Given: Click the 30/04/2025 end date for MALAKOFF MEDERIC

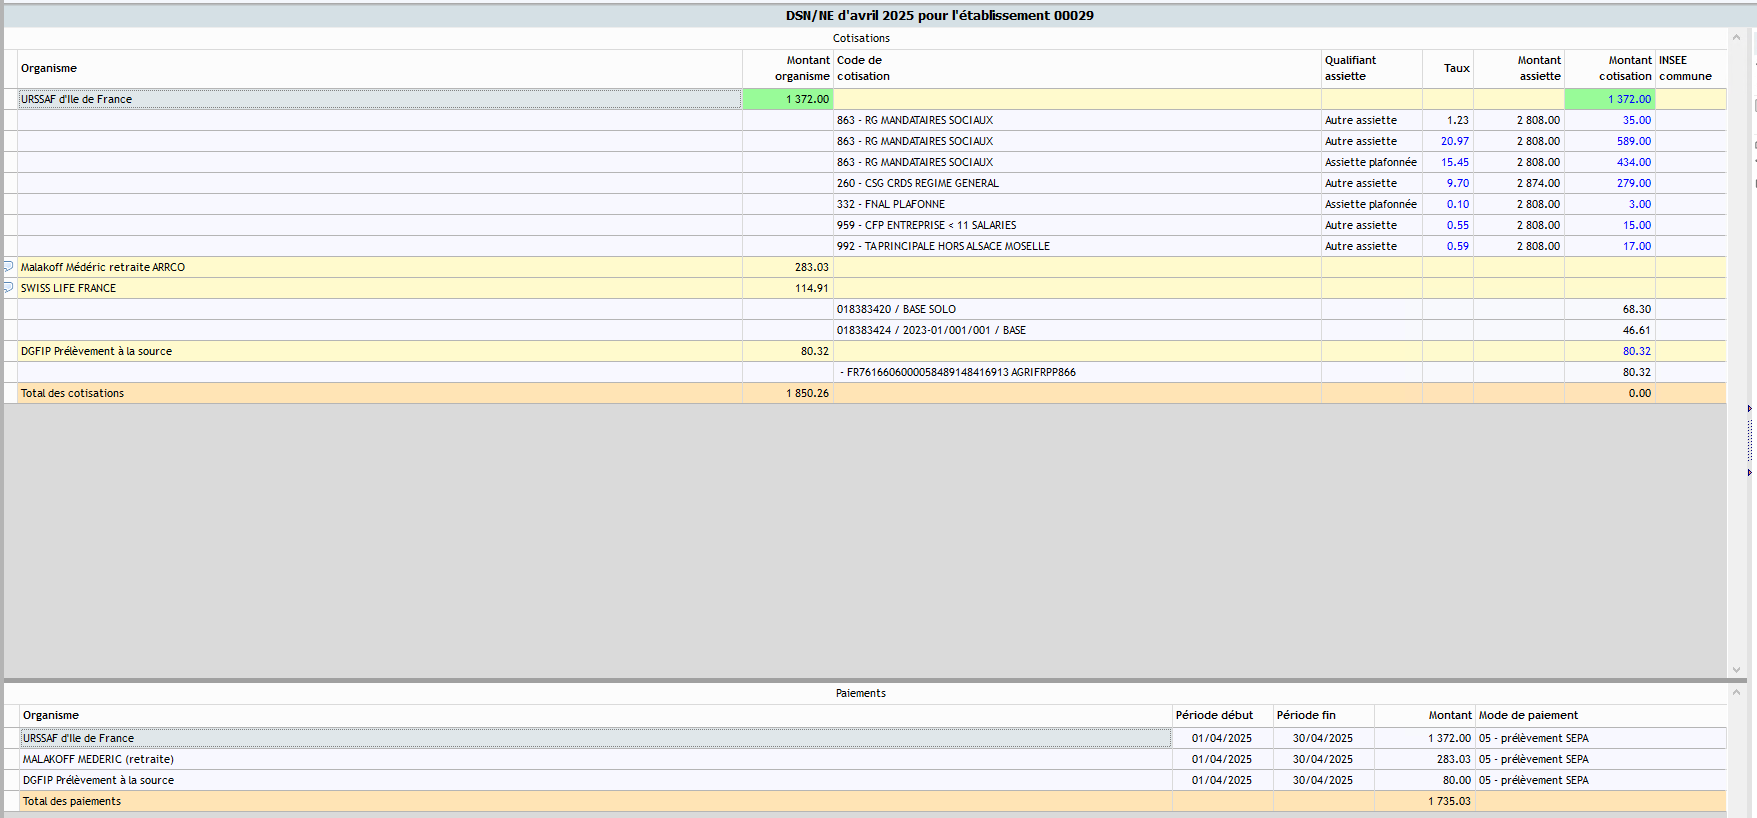Looking at the screenshot, I should point(1322,759).
